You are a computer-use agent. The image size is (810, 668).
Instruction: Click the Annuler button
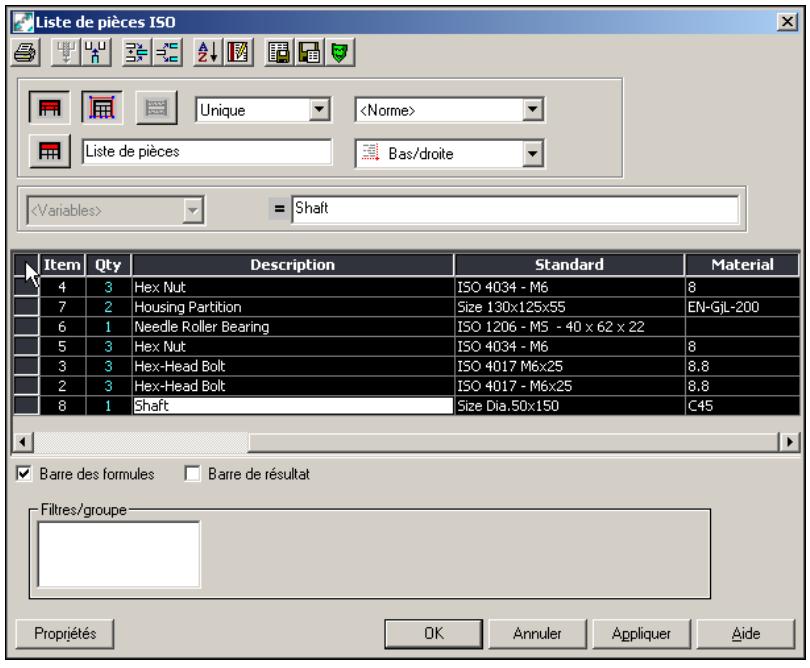[x=537, y=633]
